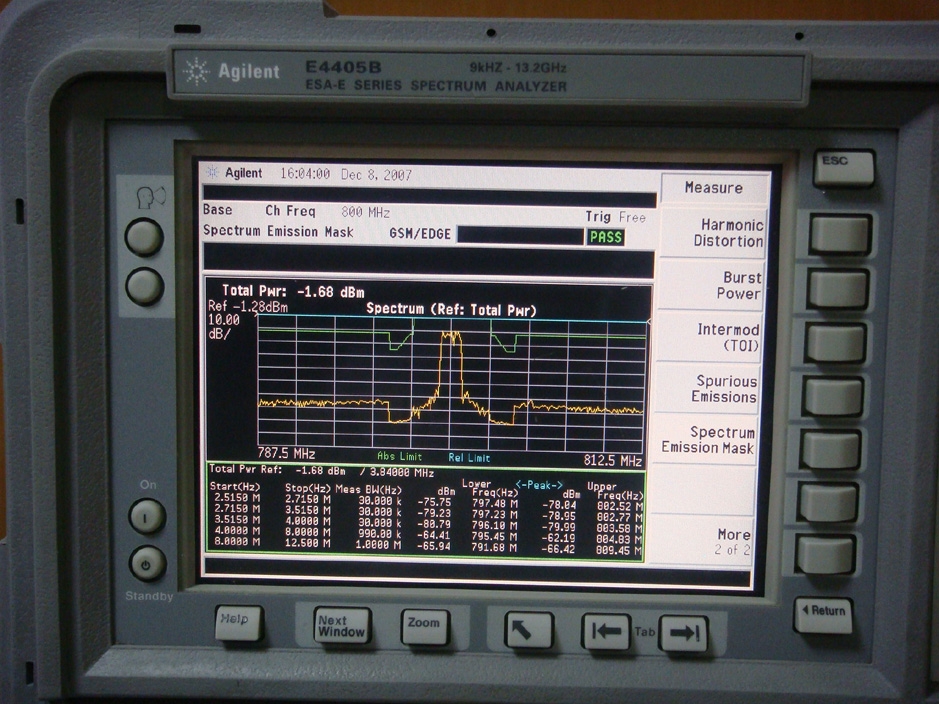Tap the Tab left arrow key
The image size is (939, 704).
point(606,632)
